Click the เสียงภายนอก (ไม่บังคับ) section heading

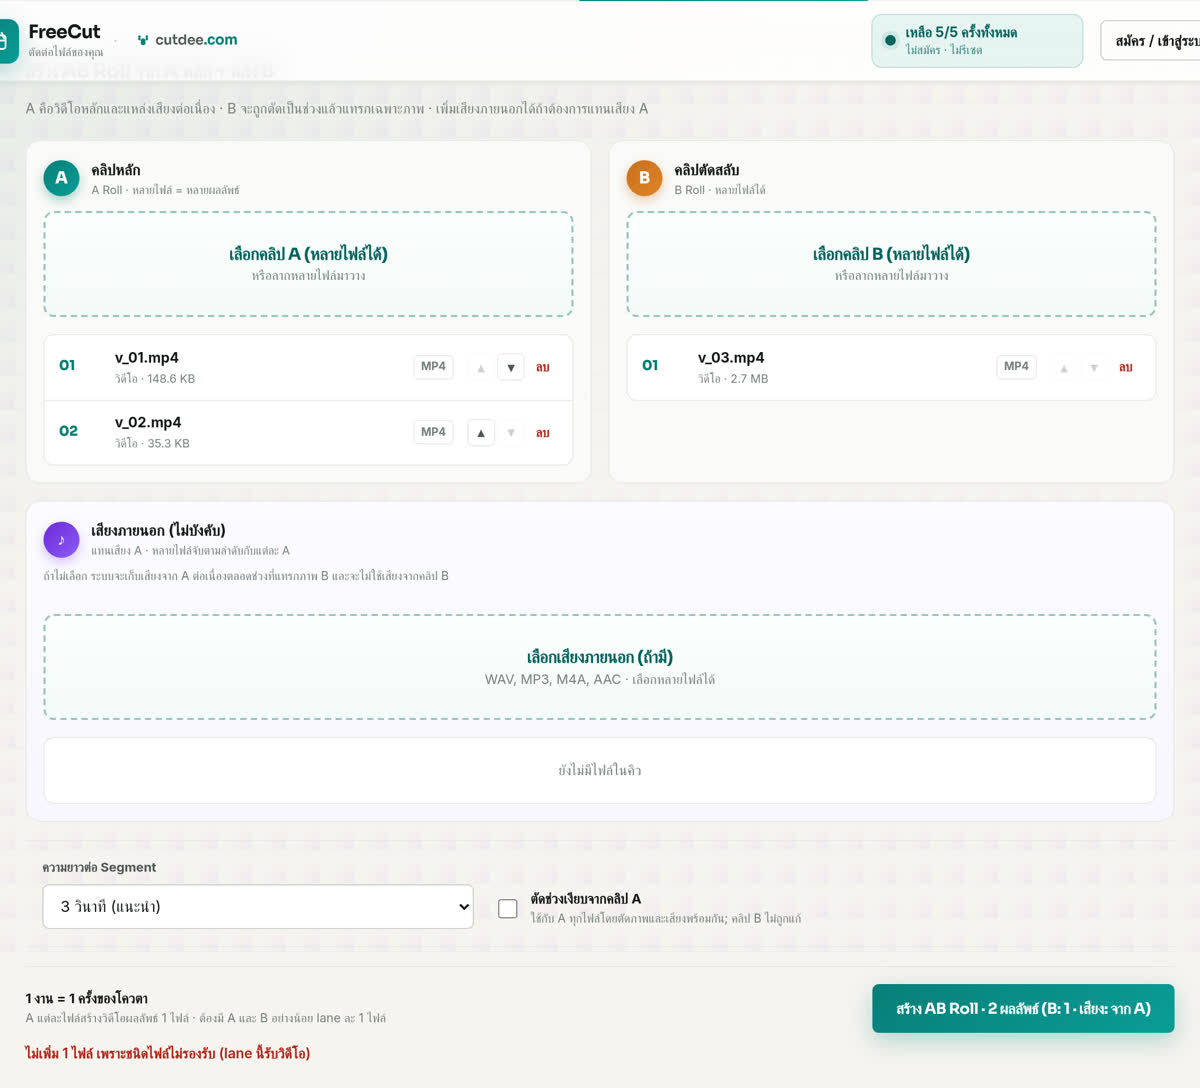point(158,530)
